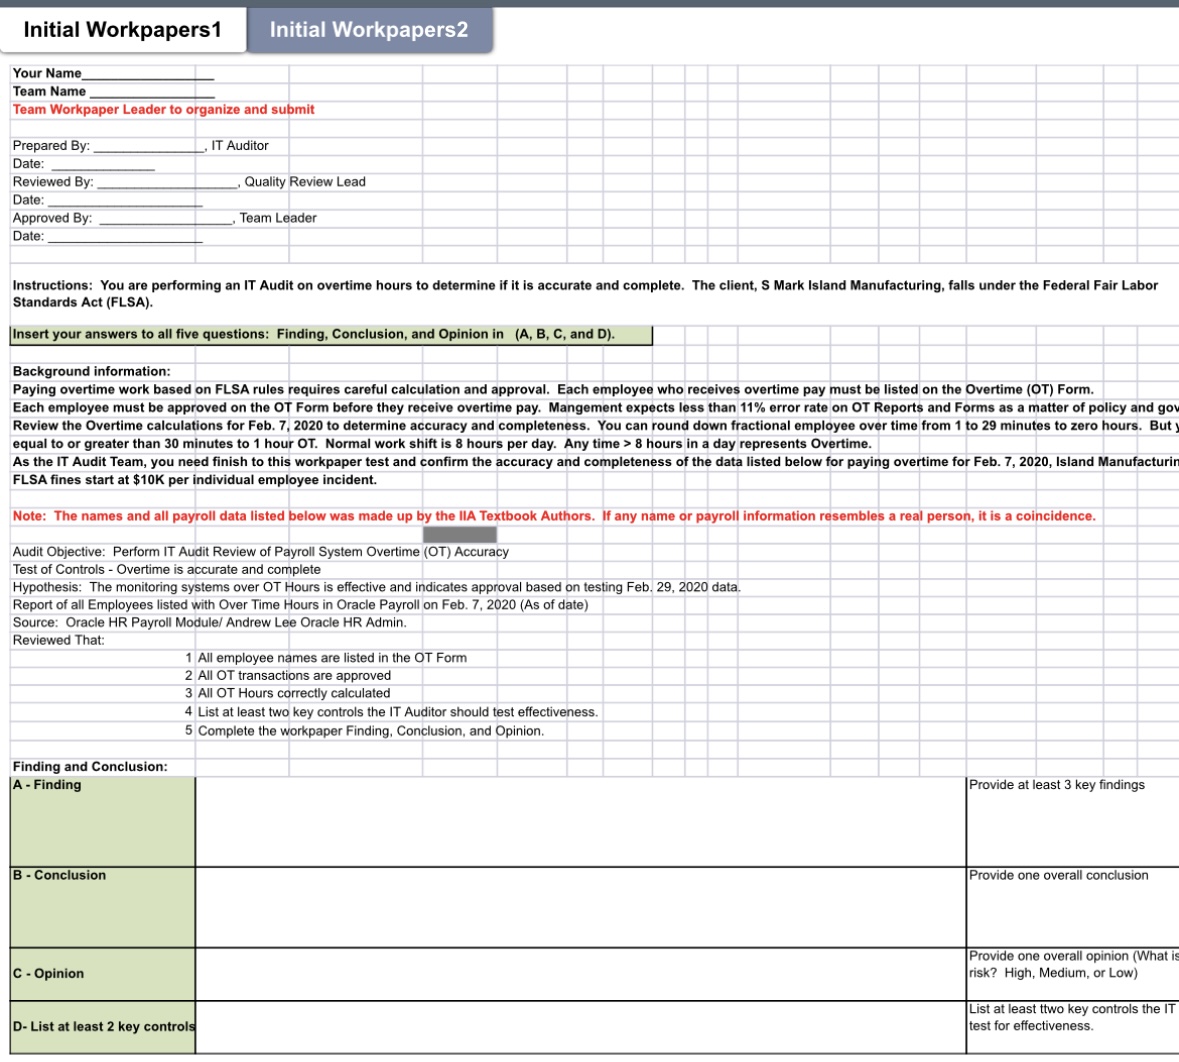
Task: Select the 'FLSA fines start at $10K' row
Action: pyautogui.click(x=195, y=479)
